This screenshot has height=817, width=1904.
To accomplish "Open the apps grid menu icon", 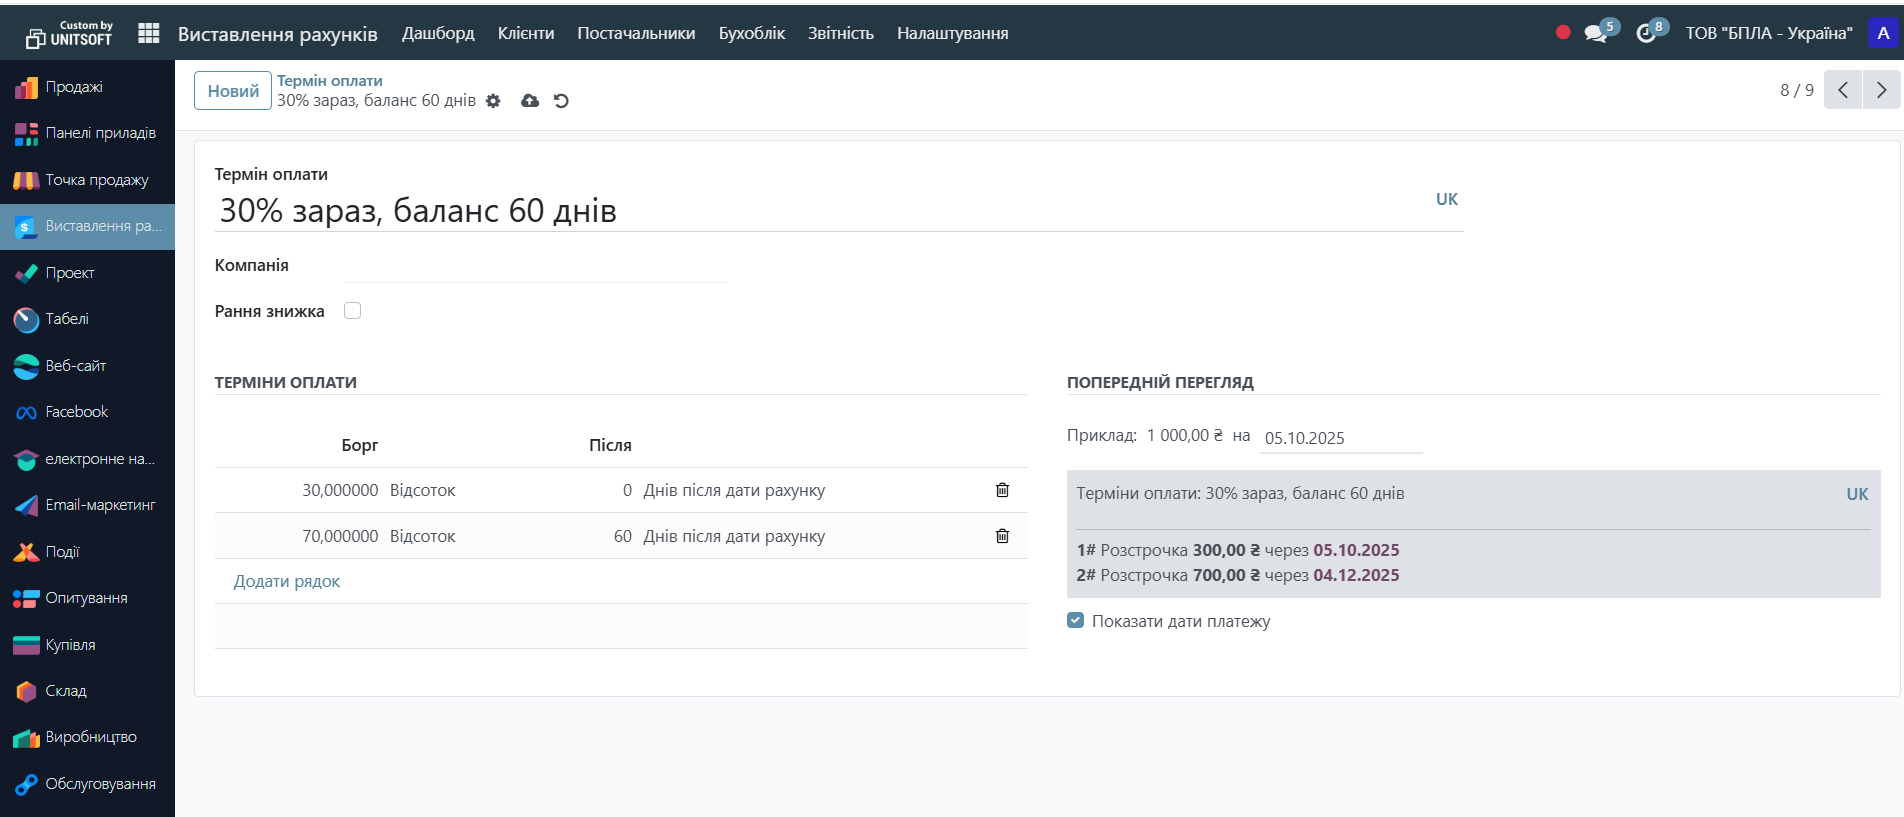I will 149,33.
